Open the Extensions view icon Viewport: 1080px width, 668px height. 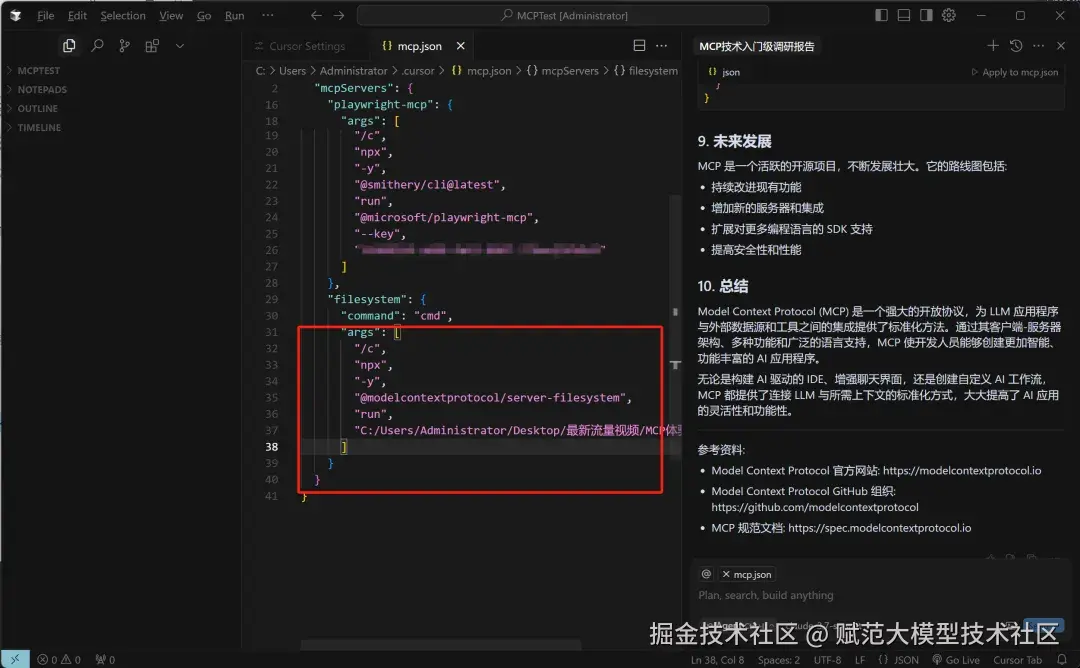coord(152,45)
